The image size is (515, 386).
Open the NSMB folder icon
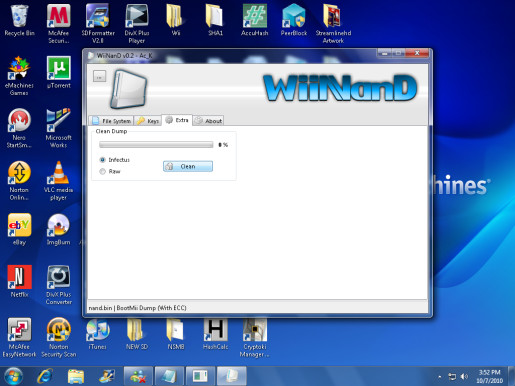click(x=176, y=334)
